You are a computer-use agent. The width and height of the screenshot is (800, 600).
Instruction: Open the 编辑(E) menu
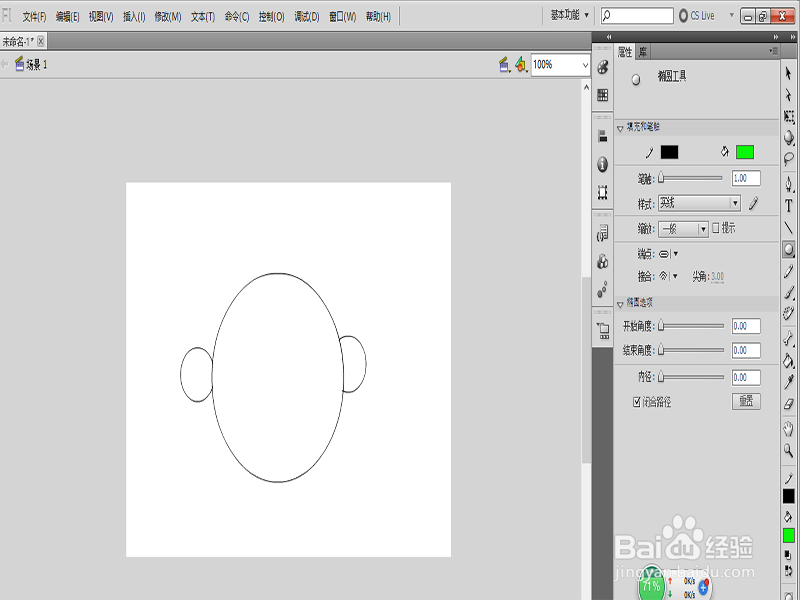67,17
